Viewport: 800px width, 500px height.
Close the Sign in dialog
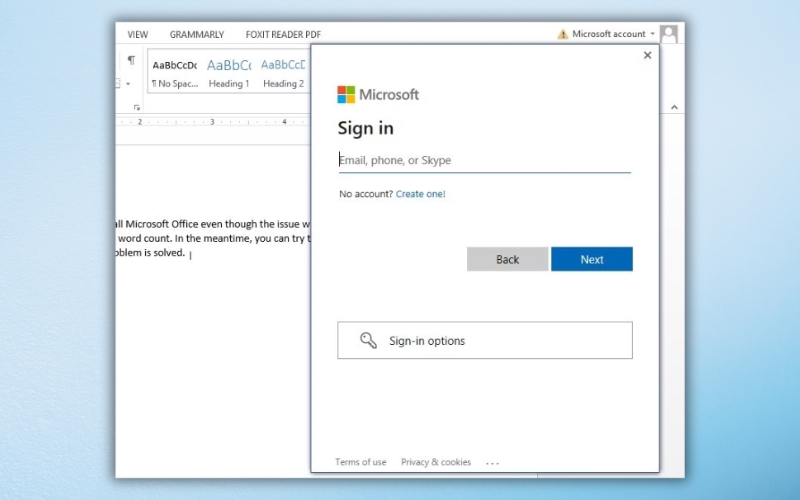[647, 55]
